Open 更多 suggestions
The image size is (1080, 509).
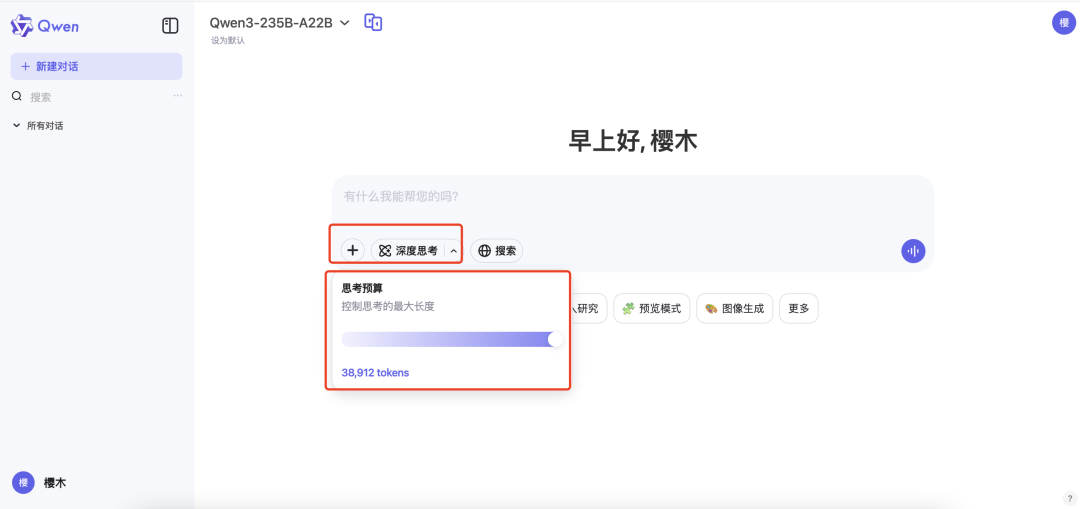(x=799, y=309)
